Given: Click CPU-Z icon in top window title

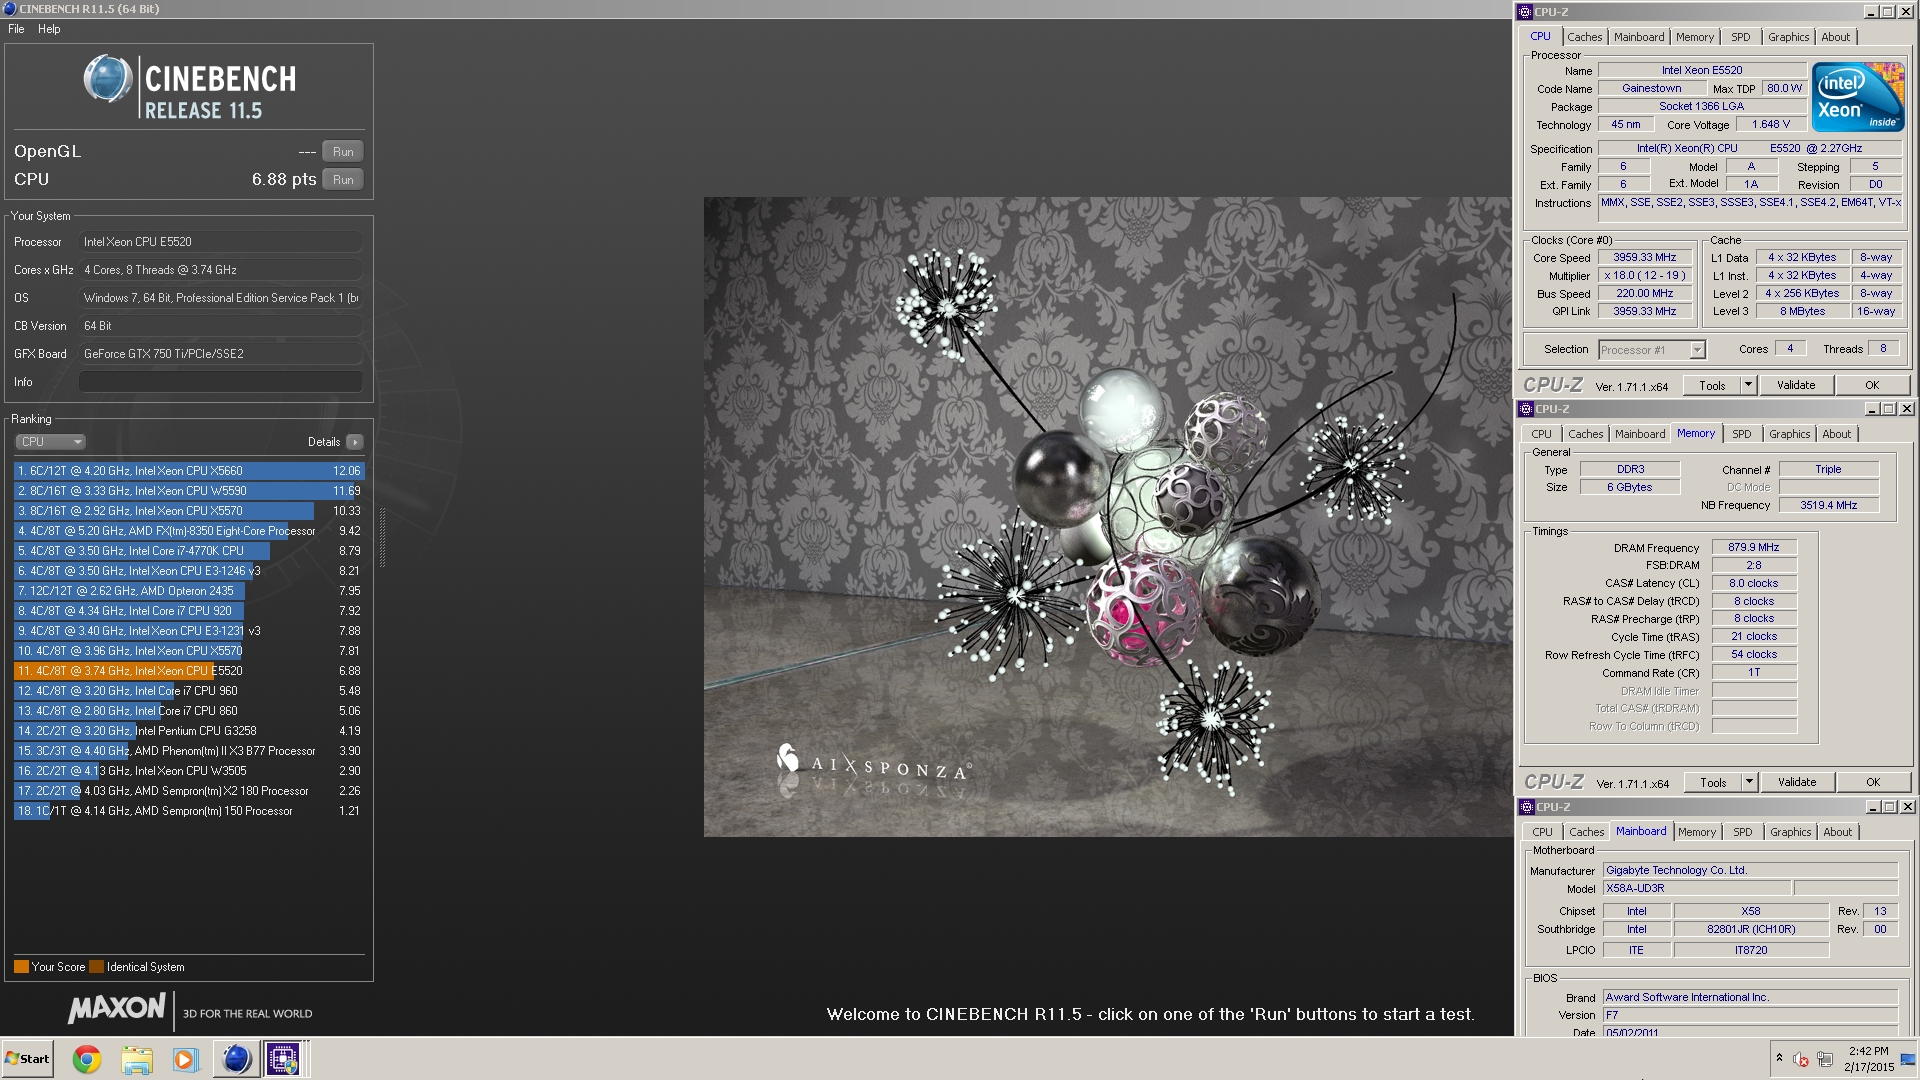Looking at the screenshot, I should pyautogui.click(x=1525, y=12).
